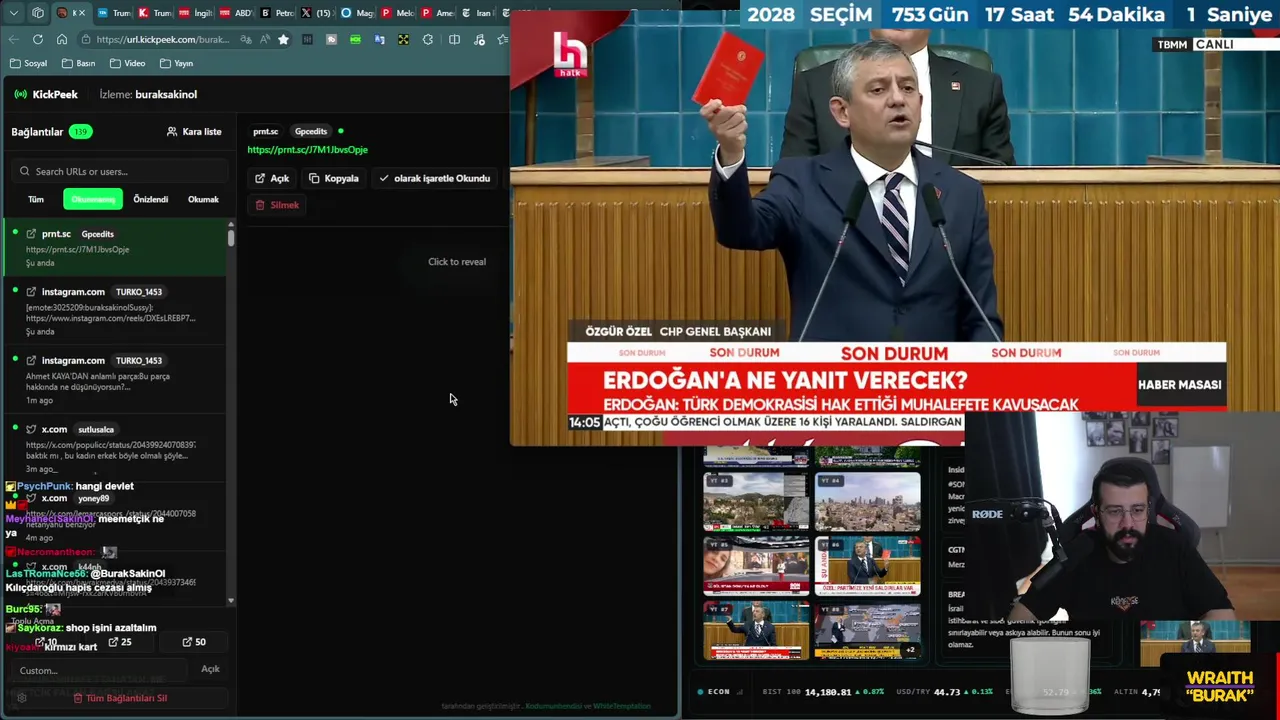
Task: Open the Basın bookmarks folder
Action: 78,63
